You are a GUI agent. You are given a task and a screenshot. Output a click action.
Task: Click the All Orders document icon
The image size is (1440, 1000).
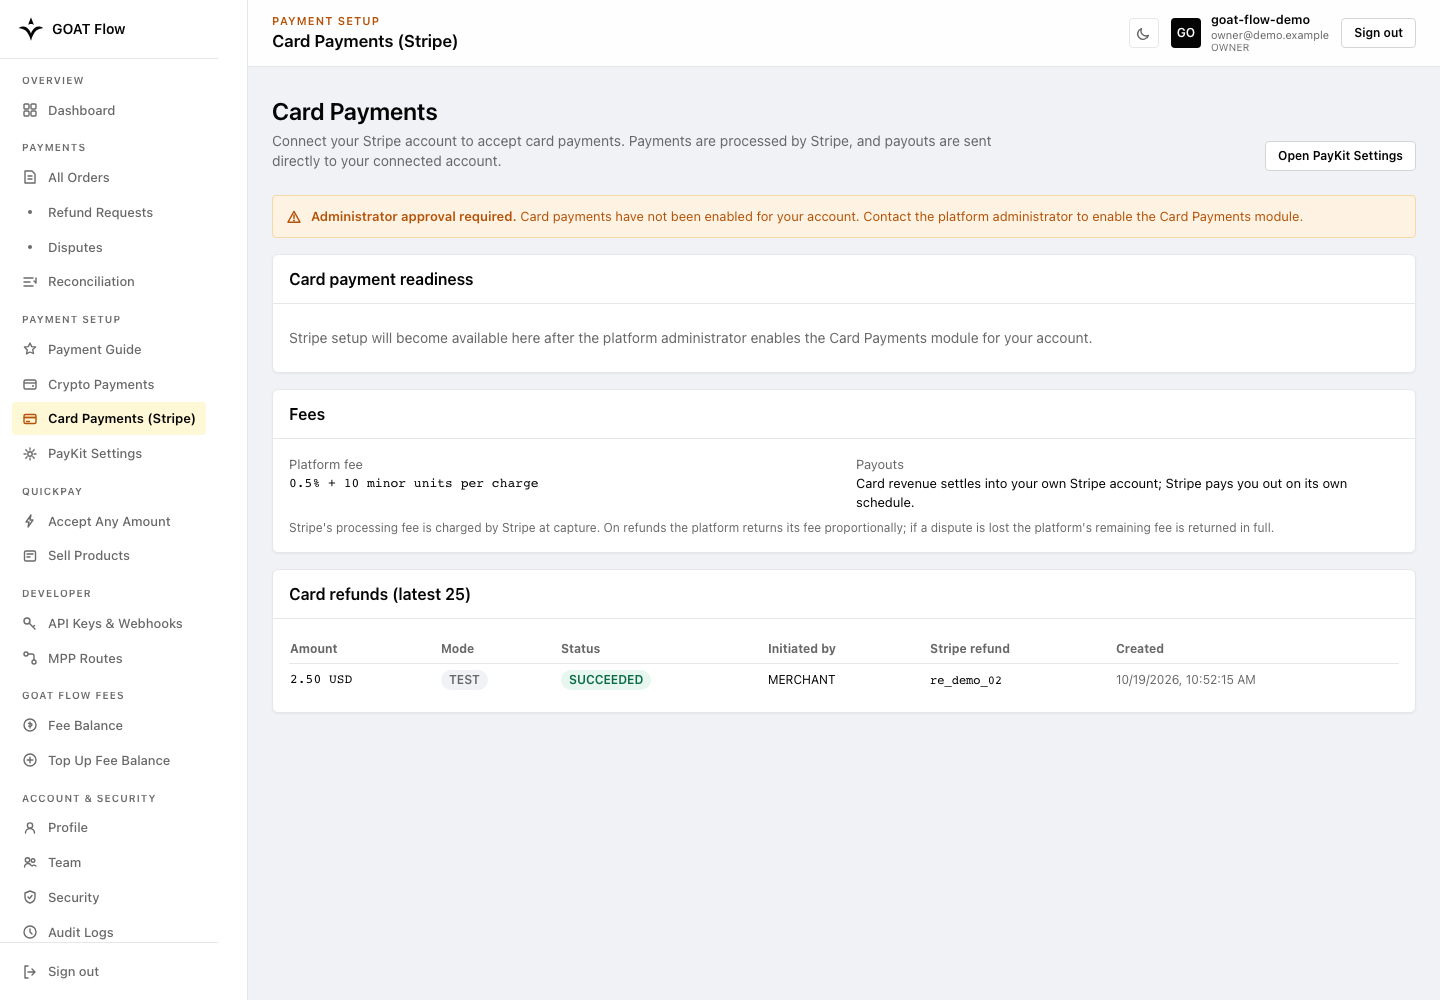click(30, 178)
